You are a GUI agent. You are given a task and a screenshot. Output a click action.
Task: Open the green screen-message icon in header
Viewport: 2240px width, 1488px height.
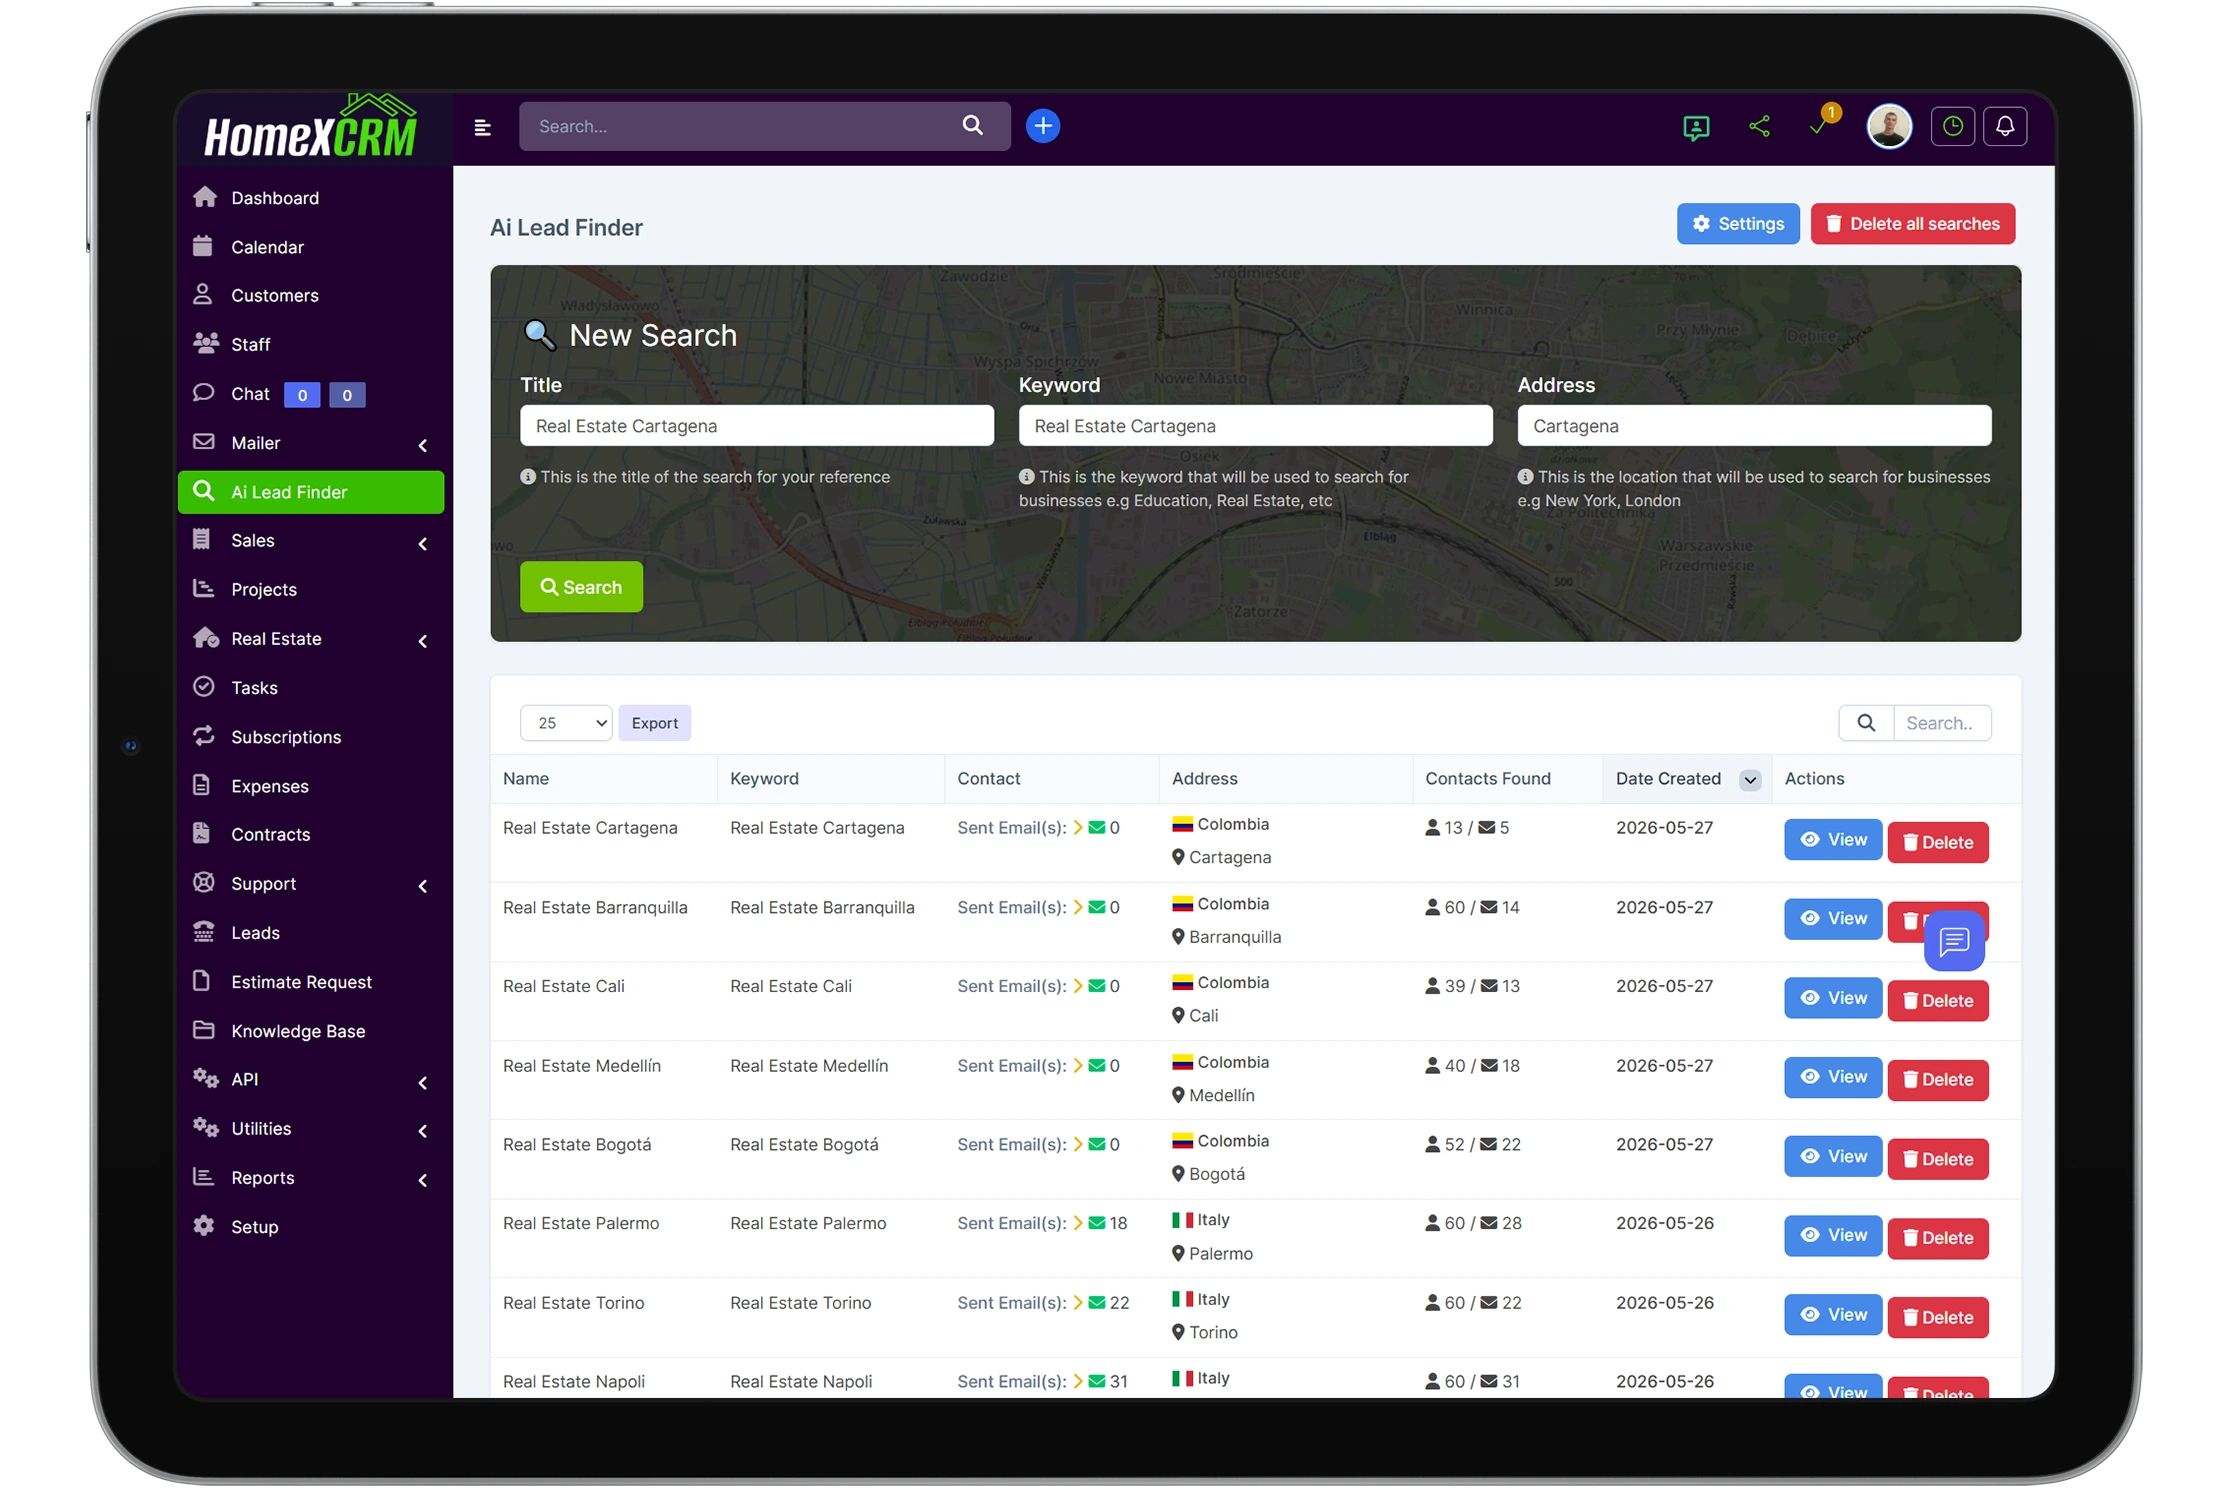(x=1696, y=127)
